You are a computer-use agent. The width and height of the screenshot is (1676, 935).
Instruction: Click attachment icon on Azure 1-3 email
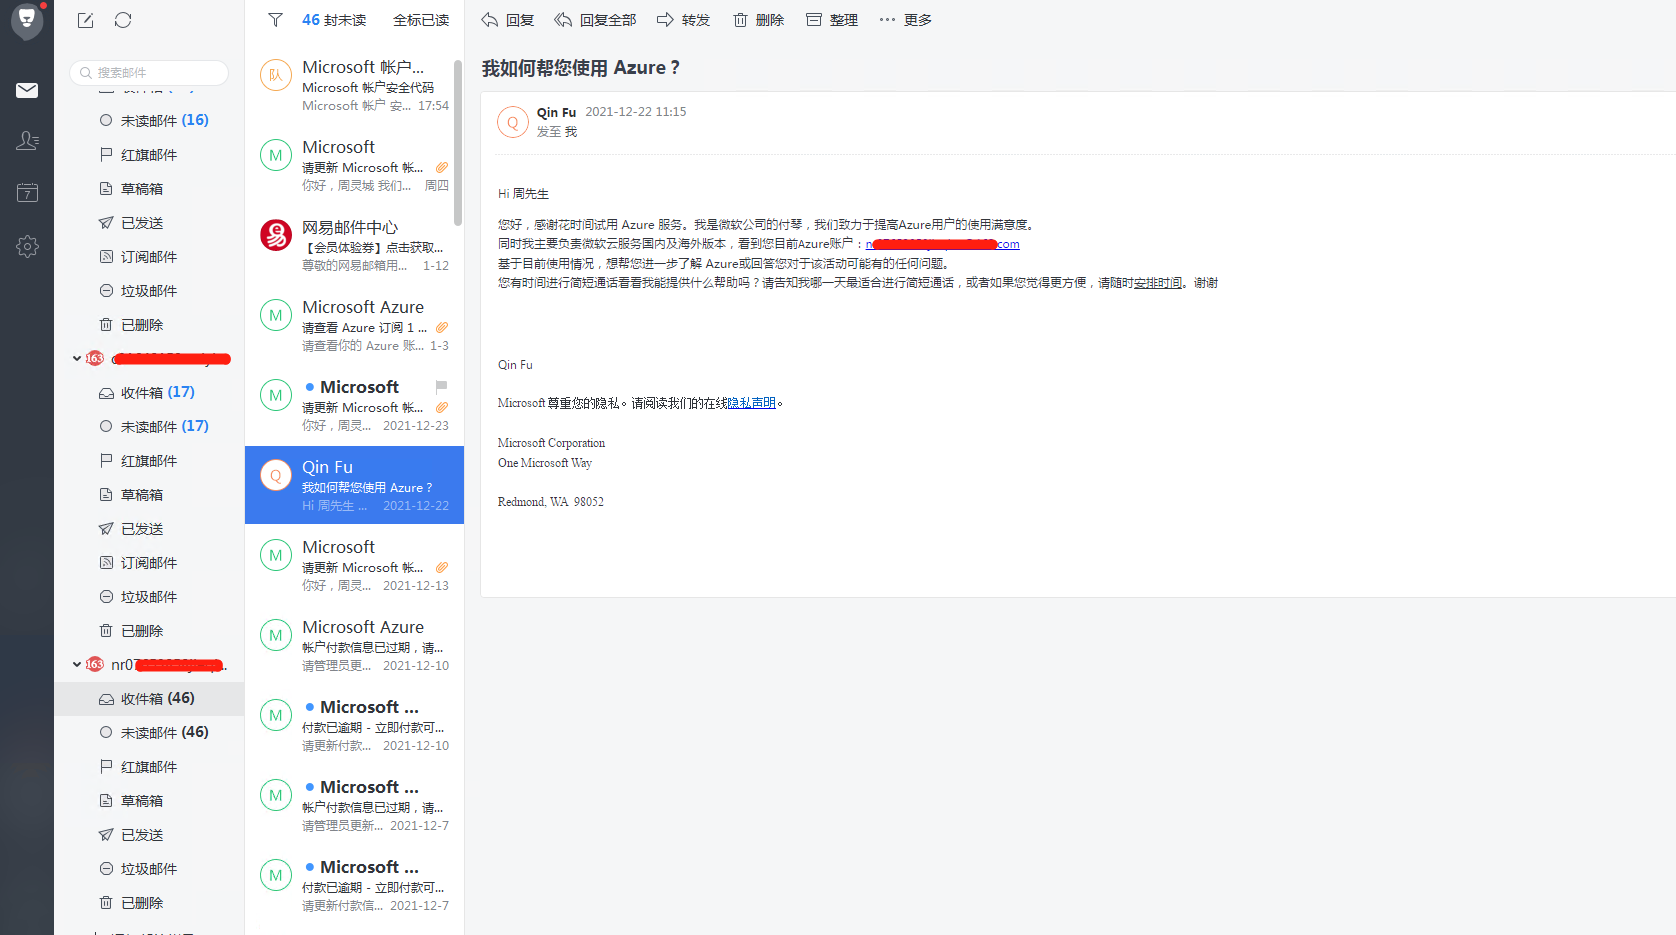(x=441, y=327)
